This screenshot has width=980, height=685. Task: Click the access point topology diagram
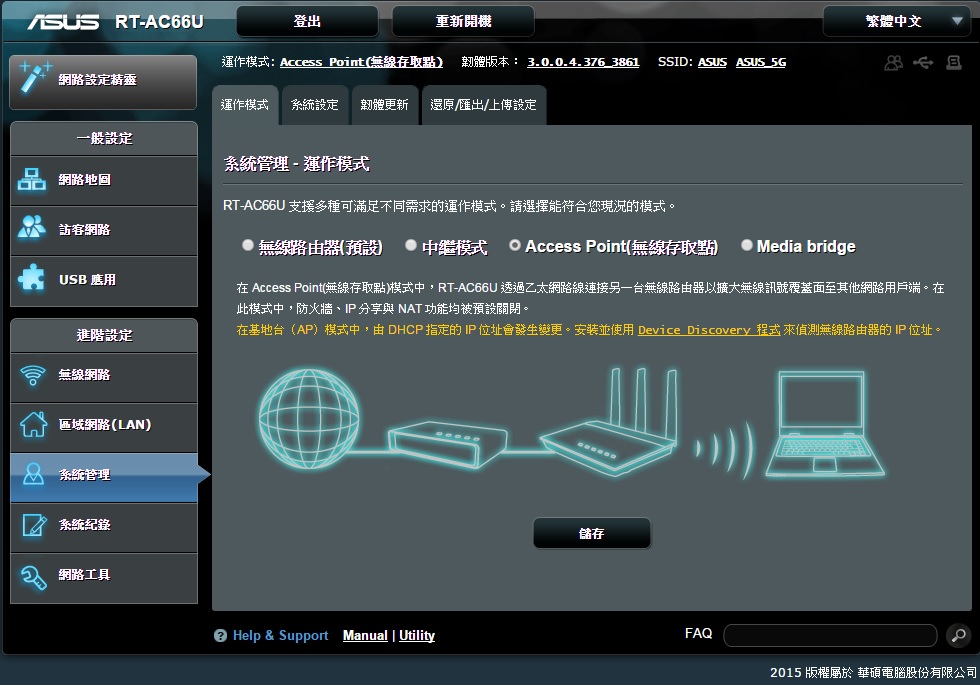571,424
